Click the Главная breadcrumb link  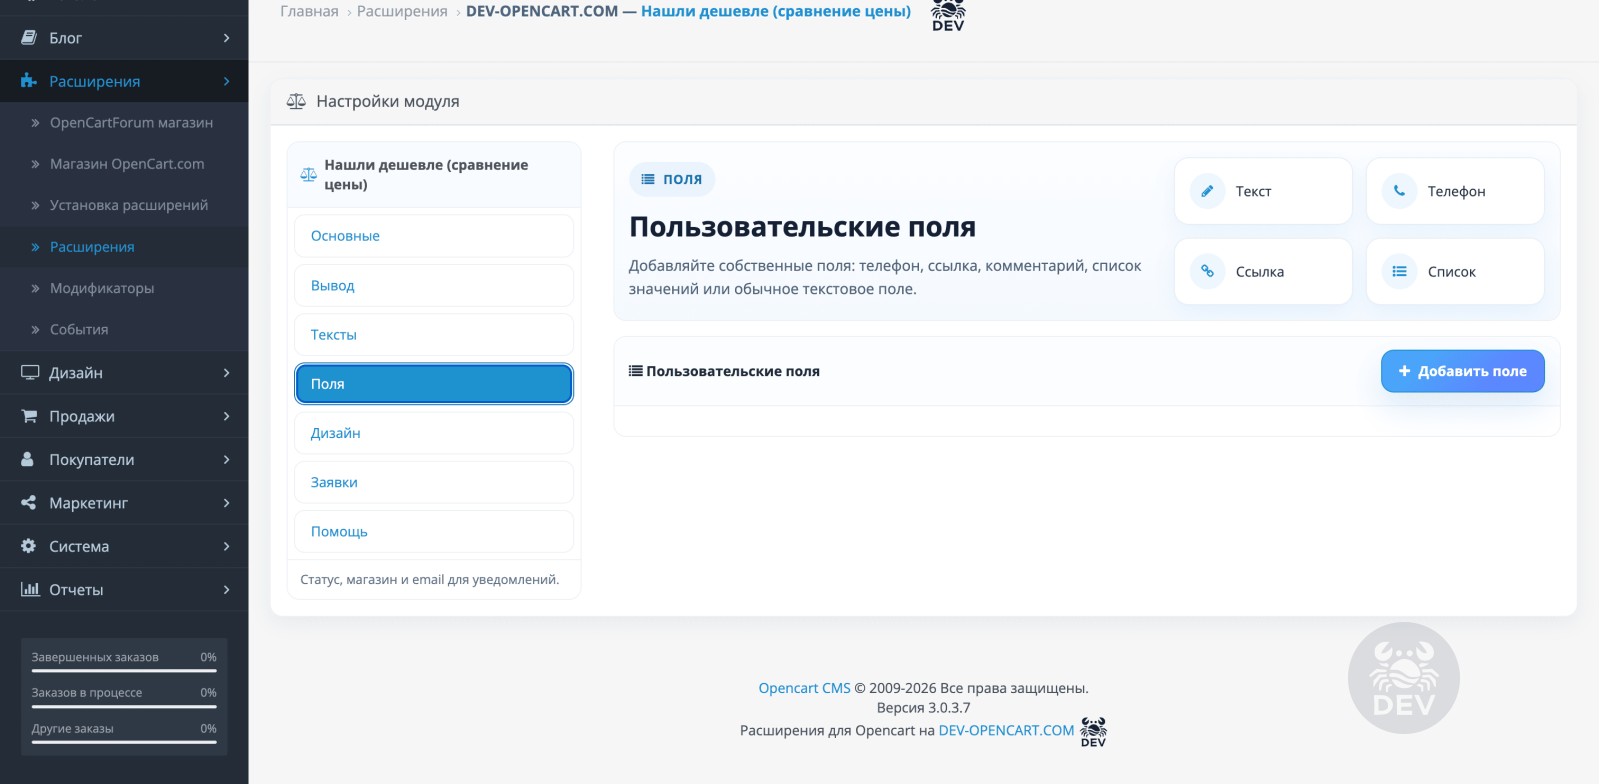[x=309, y=11]
